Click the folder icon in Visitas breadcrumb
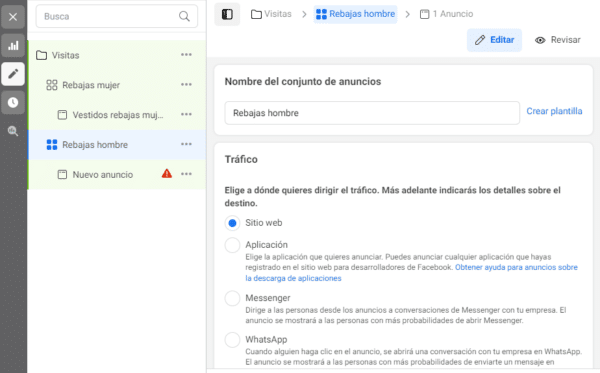 coord(256,15)
